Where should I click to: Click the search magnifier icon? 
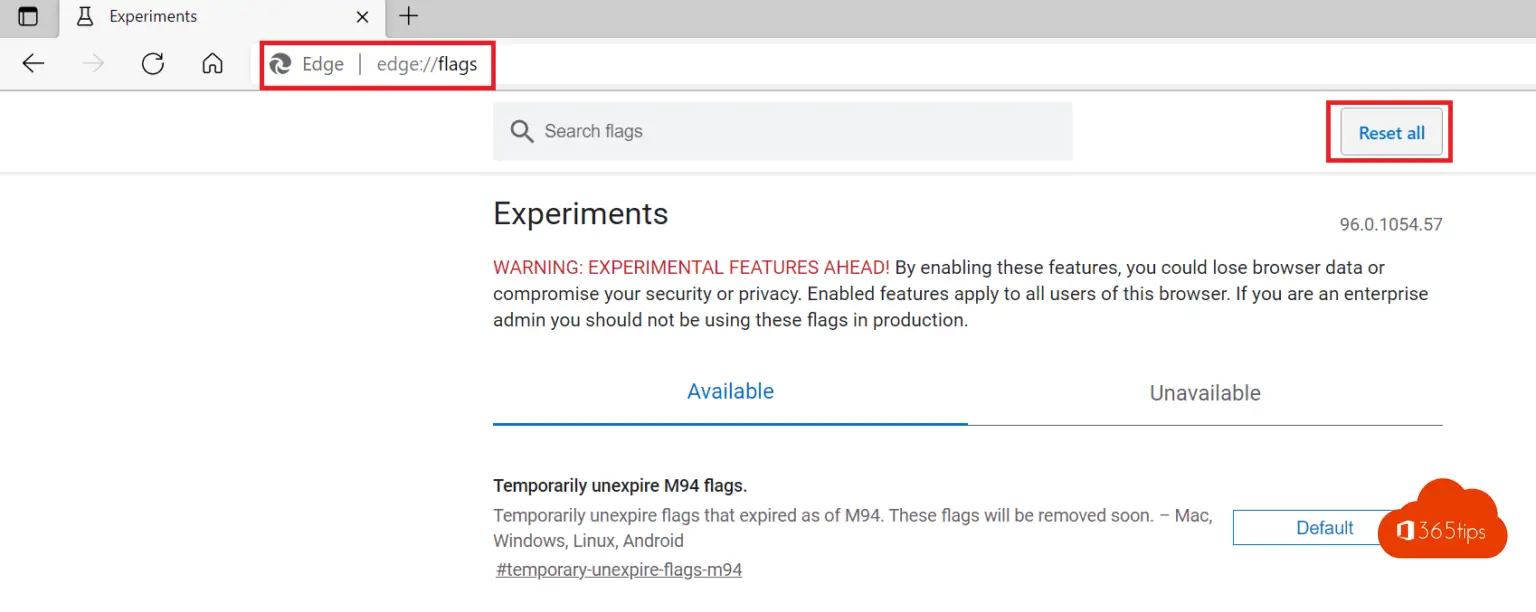521,131
